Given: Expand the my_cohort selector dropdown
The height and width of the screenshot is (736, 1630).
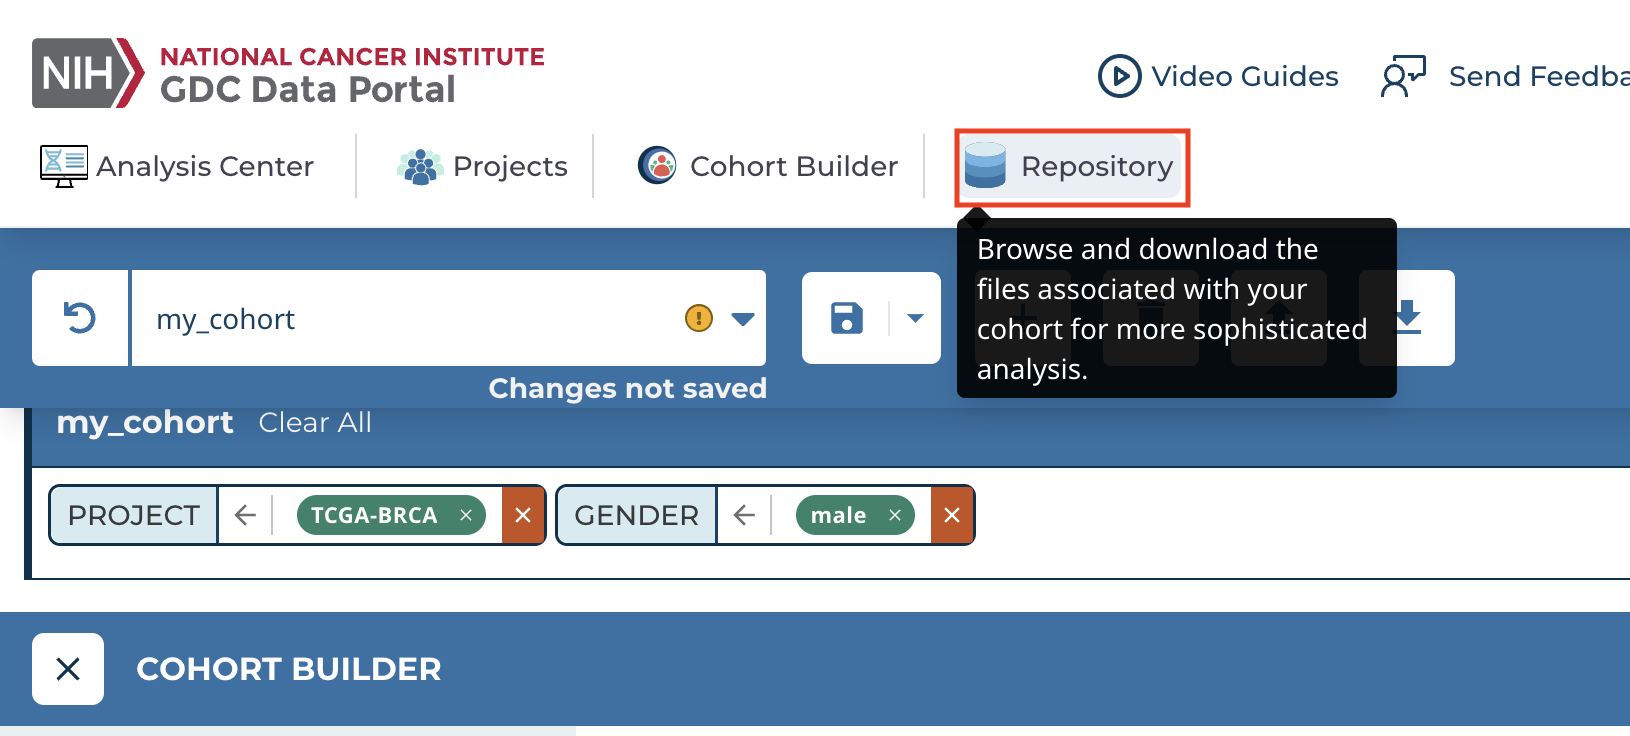Looking at the screenshot, I should click(x=742, y=319).
